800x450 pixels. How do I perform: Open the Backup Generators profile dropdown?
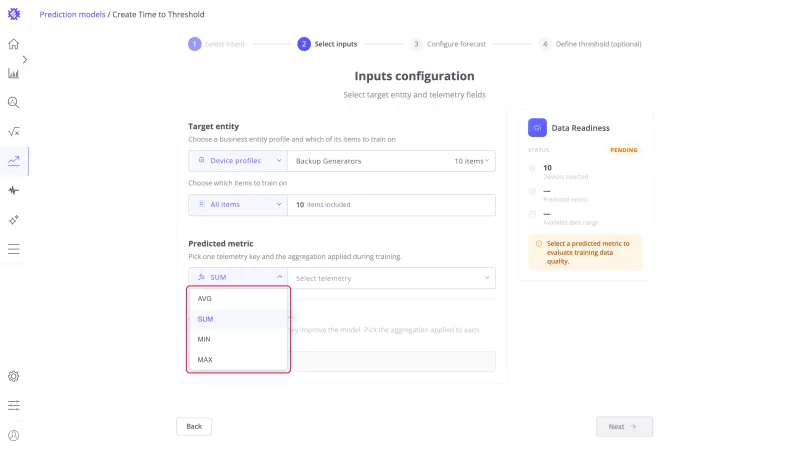click(x=391, y=161)
